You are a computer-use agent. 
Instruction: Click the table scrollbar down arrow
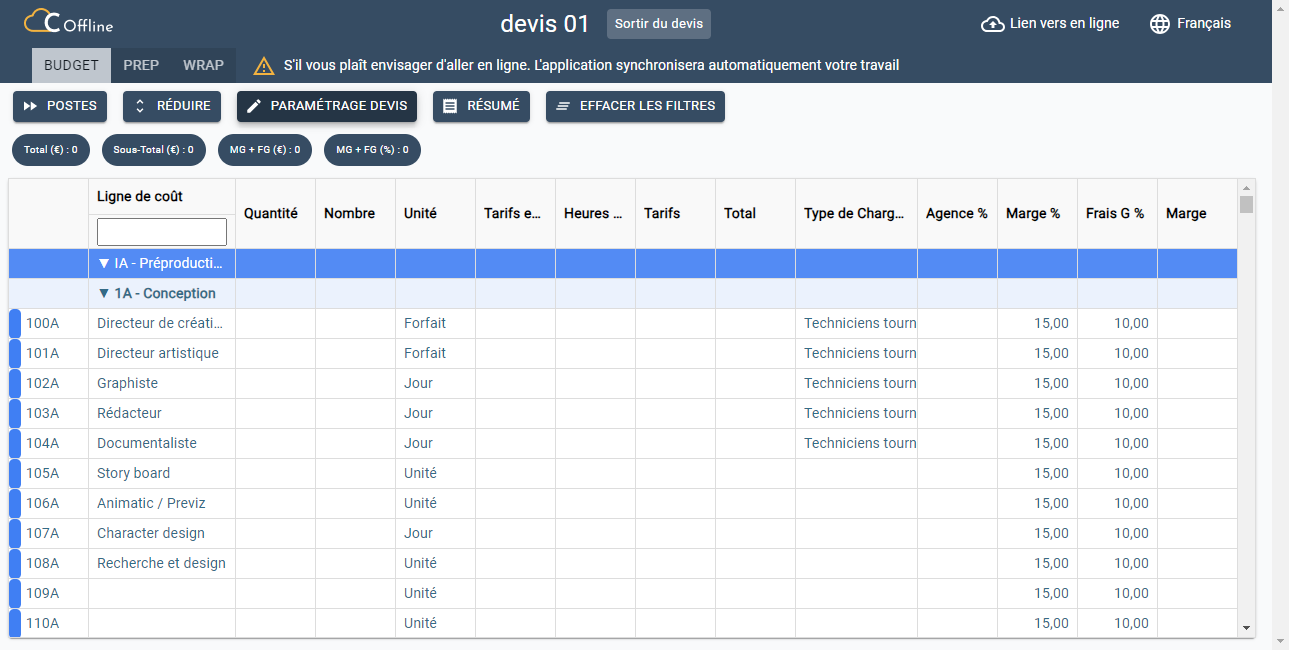[1246, 628]
